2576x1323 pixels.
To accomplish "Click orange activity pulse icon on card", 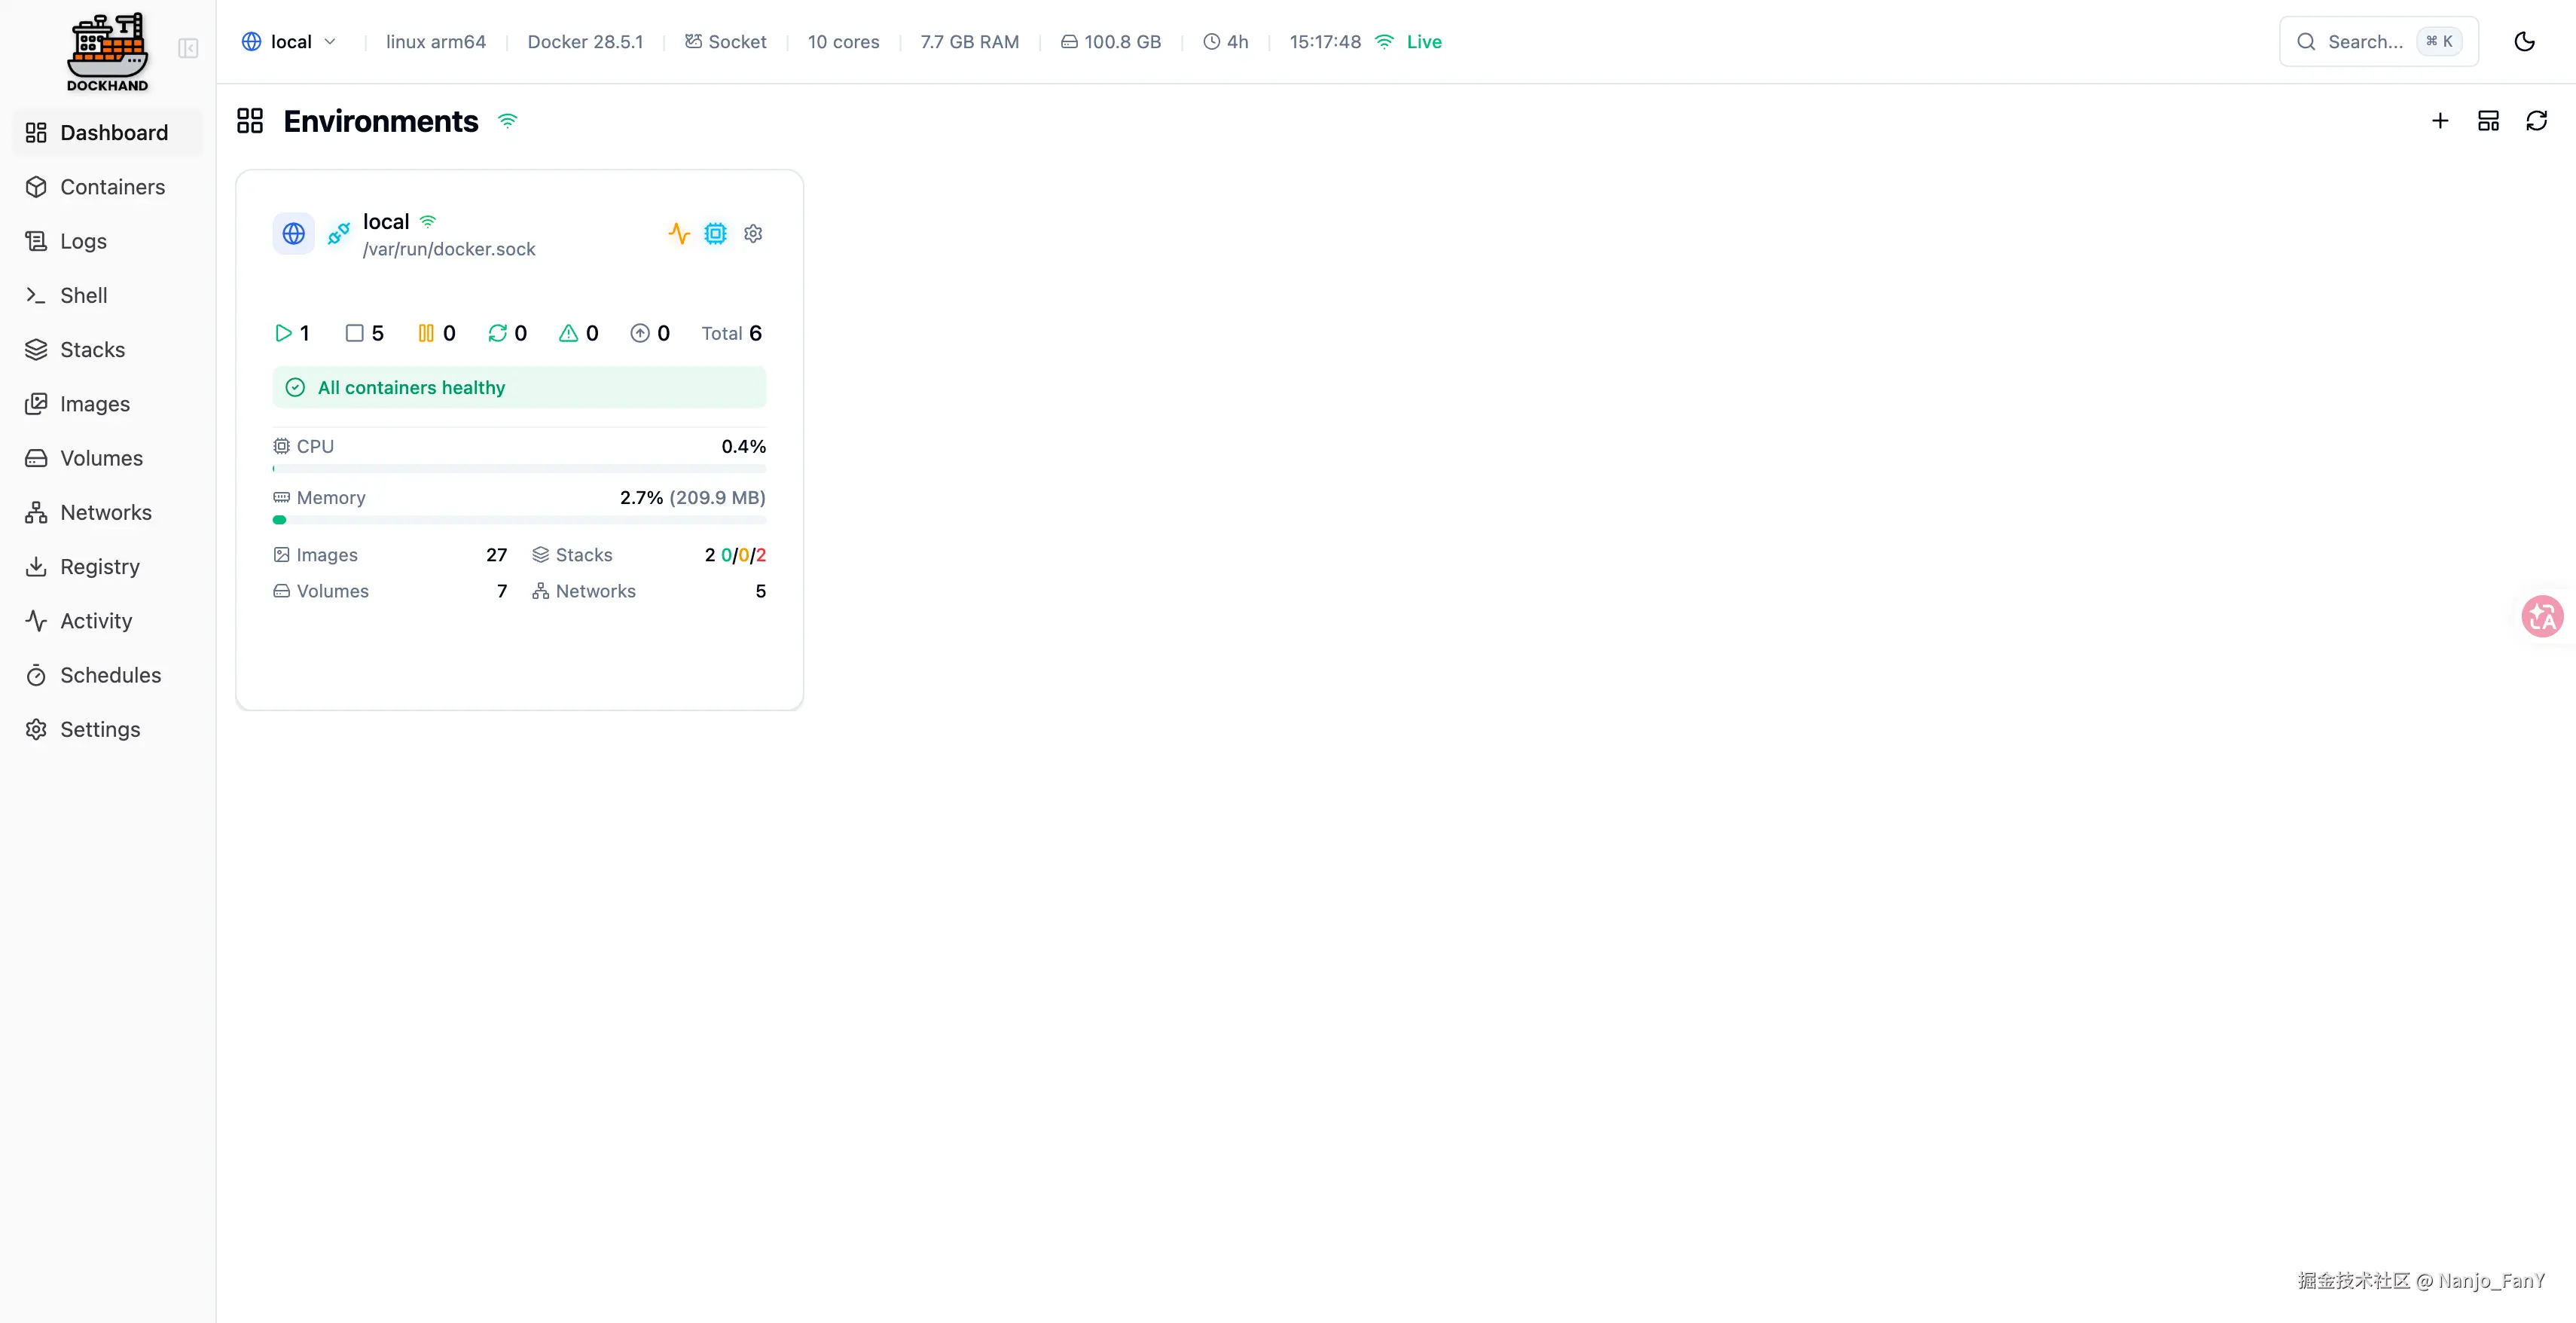I will coord(679,233).
